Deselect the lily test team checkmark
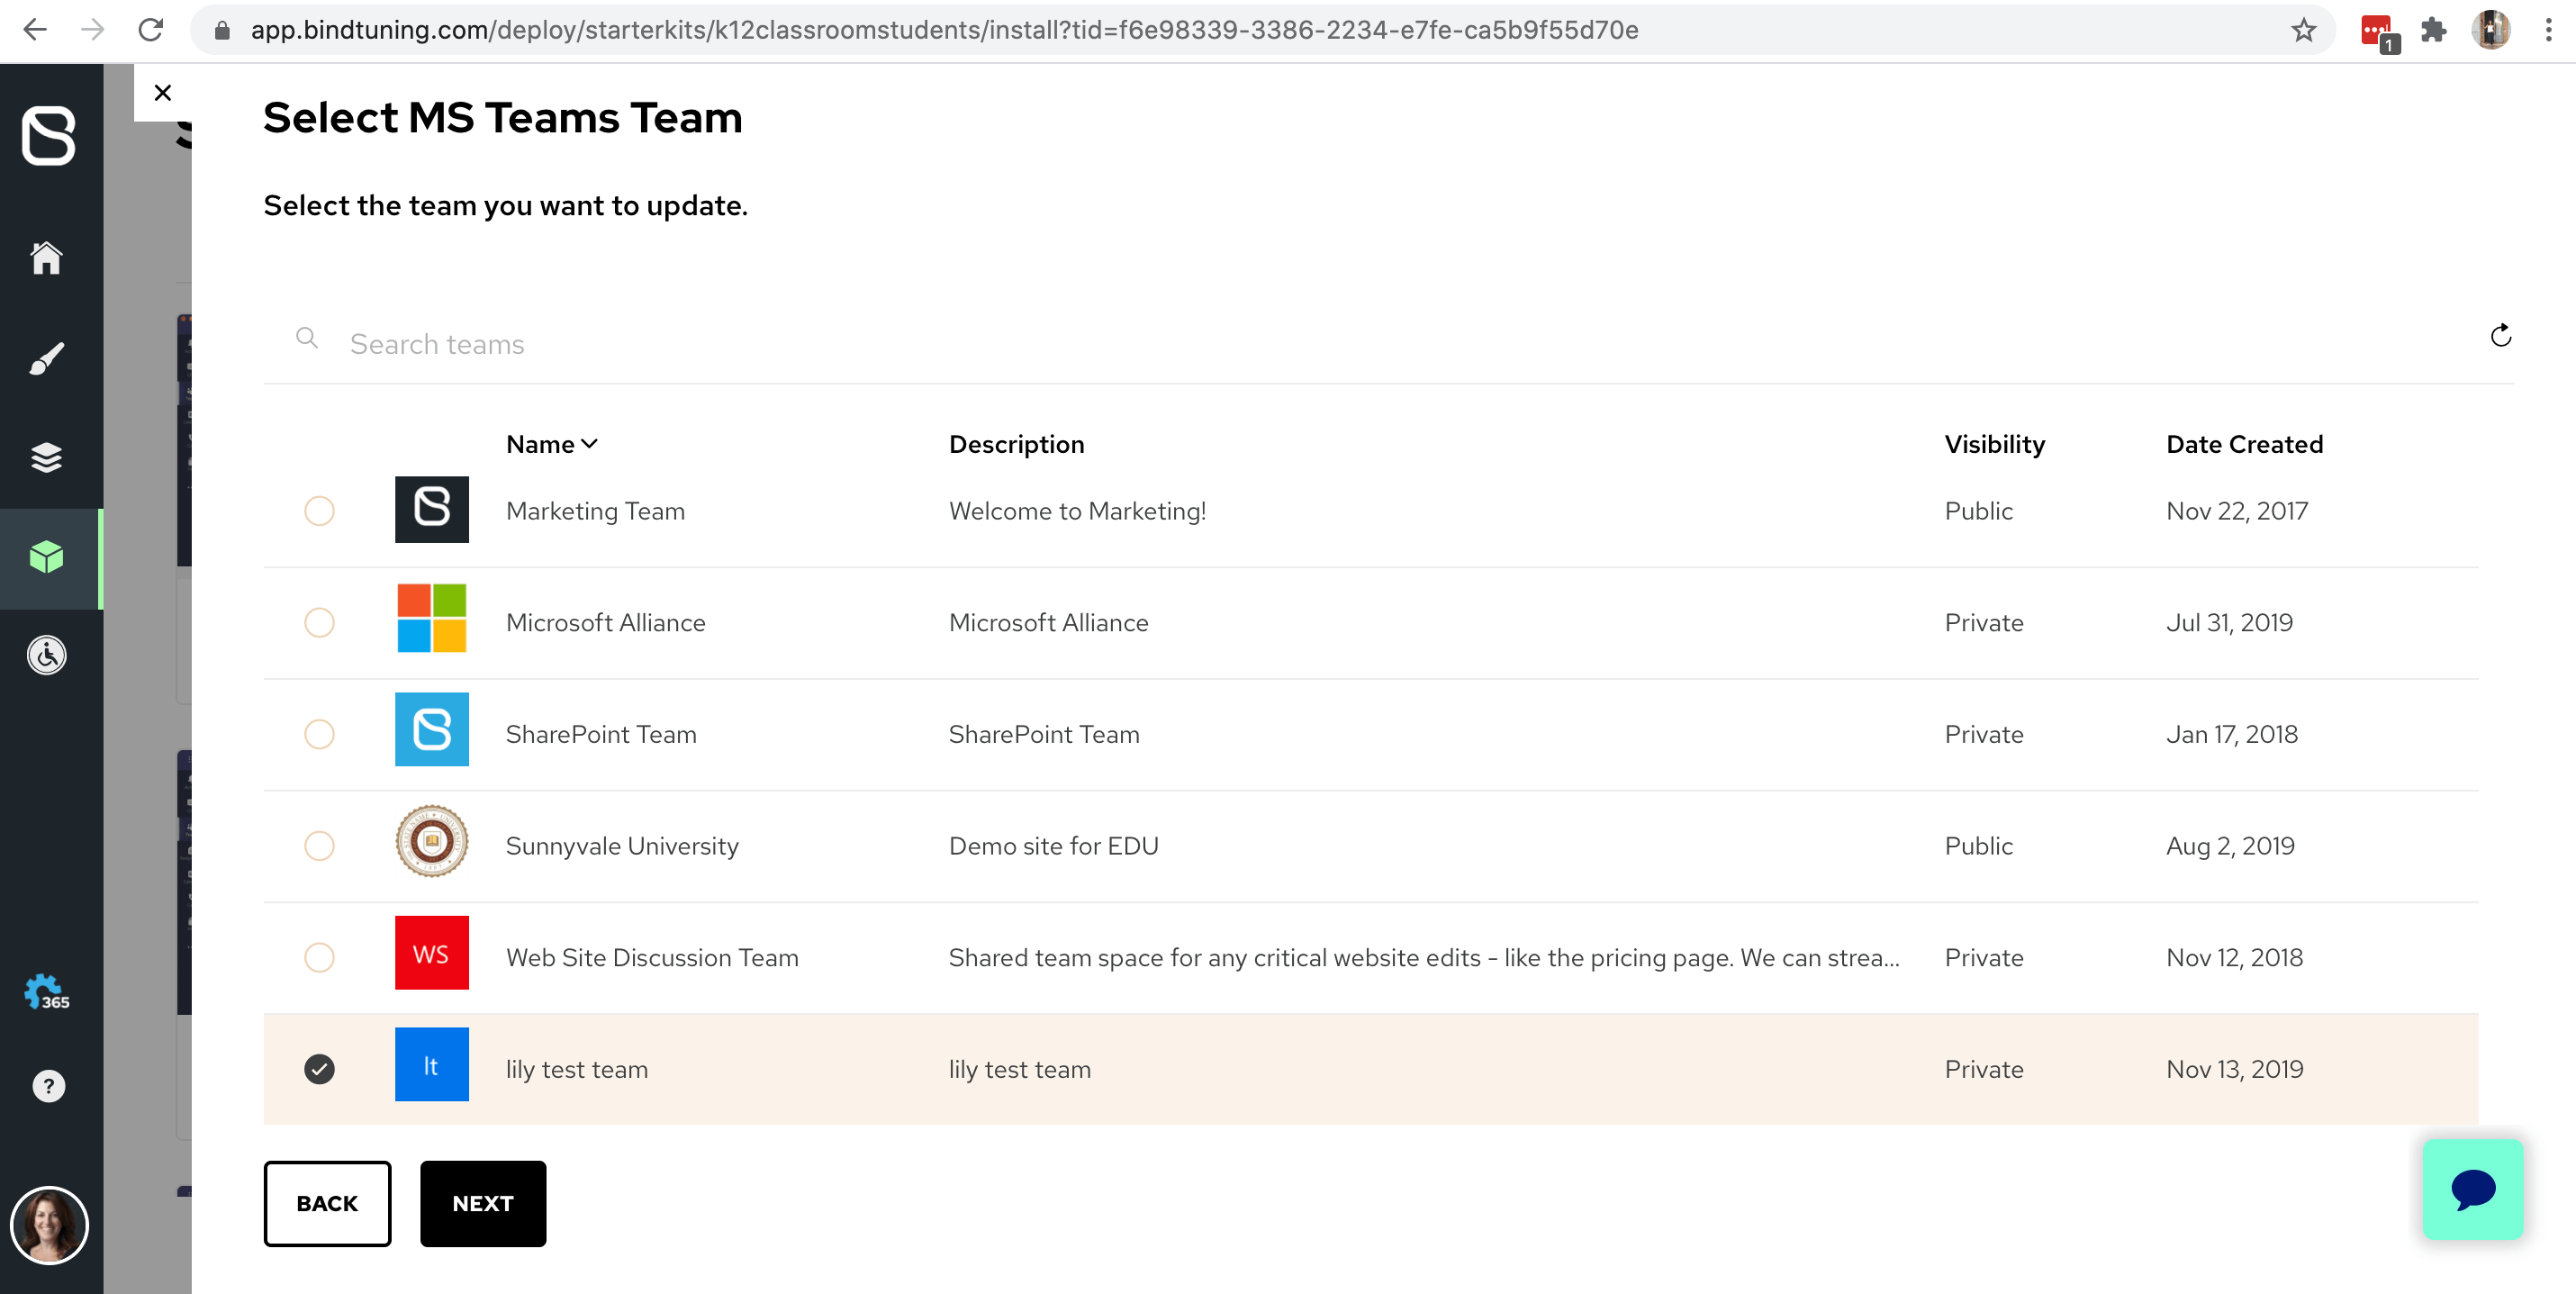This screenshot has height=1294, width=2576. [x=319, y=1070]
